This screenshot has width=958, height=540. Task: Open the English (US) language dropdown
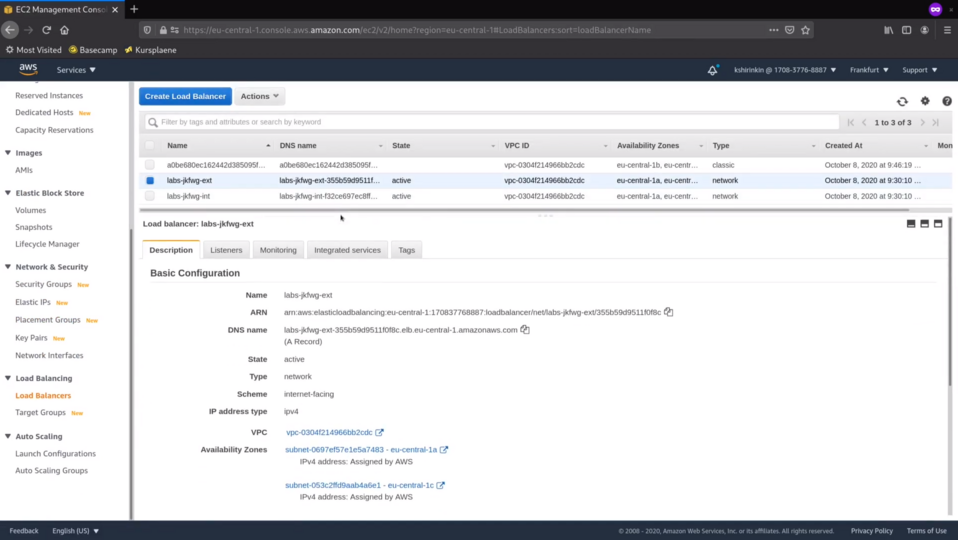pyautogui.click(x=75, y=531)
